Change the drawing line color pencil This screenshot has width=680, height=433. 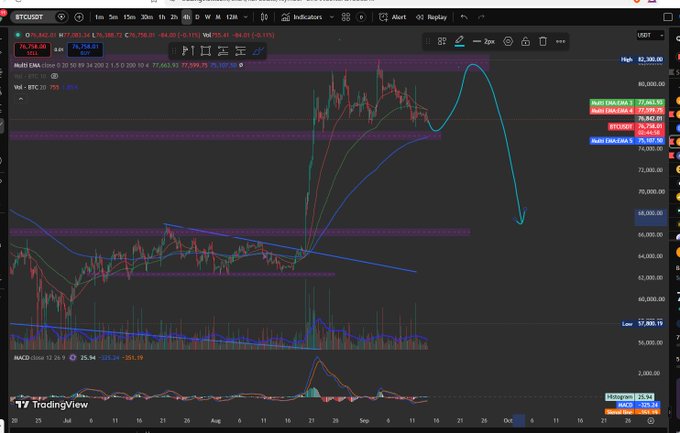tap(459, 42)
